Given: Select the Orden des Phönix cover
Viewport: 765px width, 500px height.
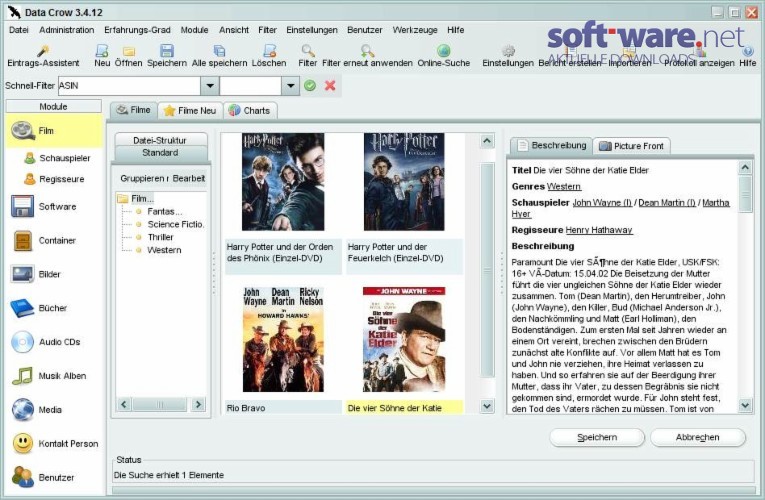Looking at the screenshot, I should tap(283, 181).
